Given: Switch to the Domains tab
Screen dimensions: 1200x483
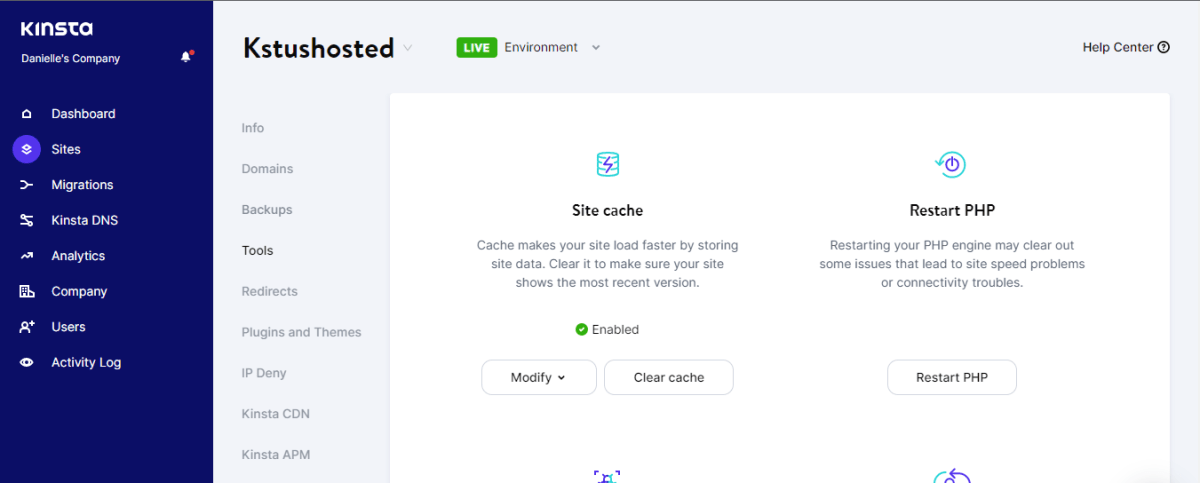Looking at the screenshot, I should pos(267,169).
